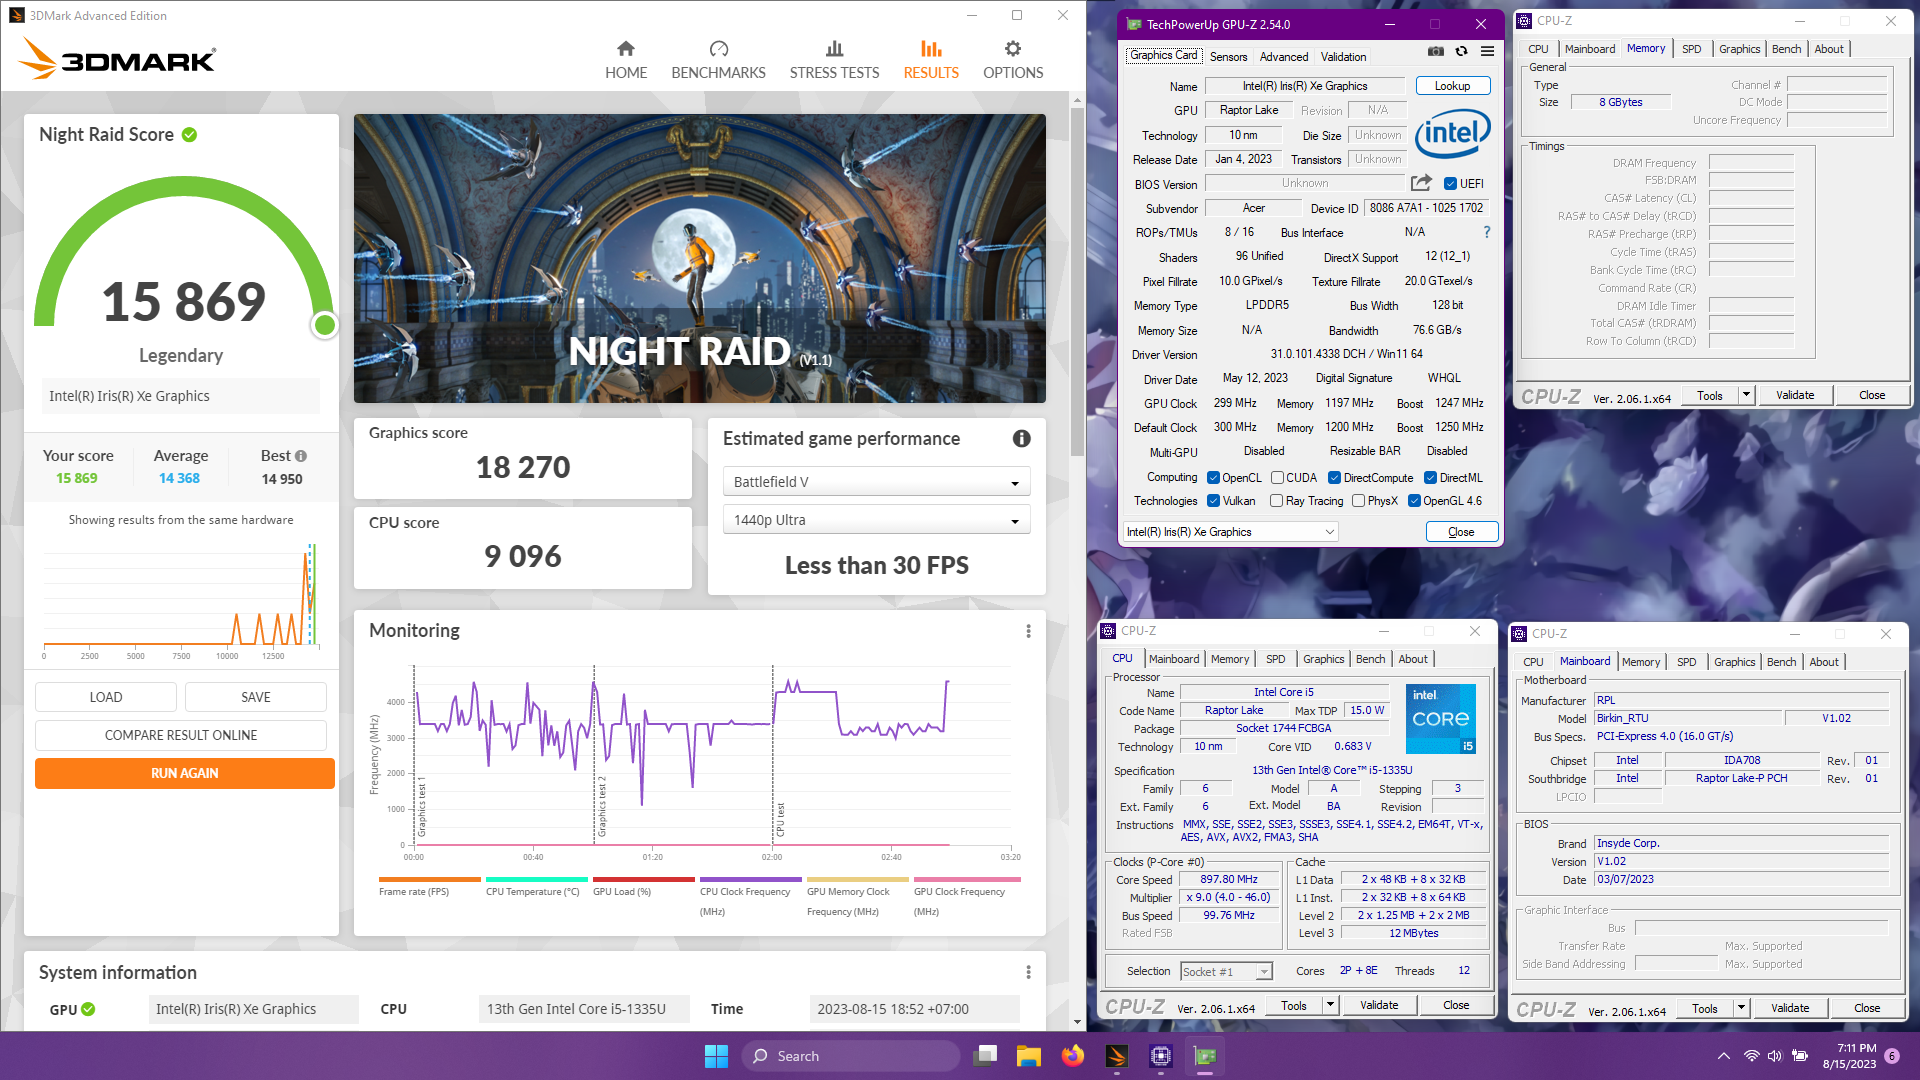Open the volume control in system tray
This screenshot has height=1080, width=1920.
[x=1775, y=1056]
